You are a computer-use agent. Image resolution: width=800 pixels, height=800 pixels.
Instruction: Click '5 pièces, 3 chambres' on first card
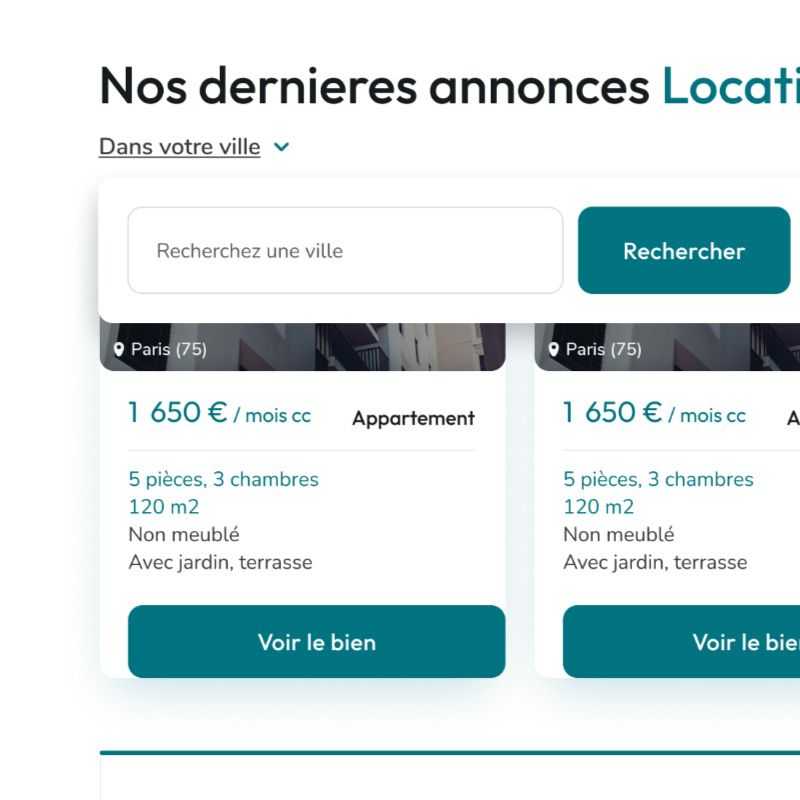(x=223, y=479)
